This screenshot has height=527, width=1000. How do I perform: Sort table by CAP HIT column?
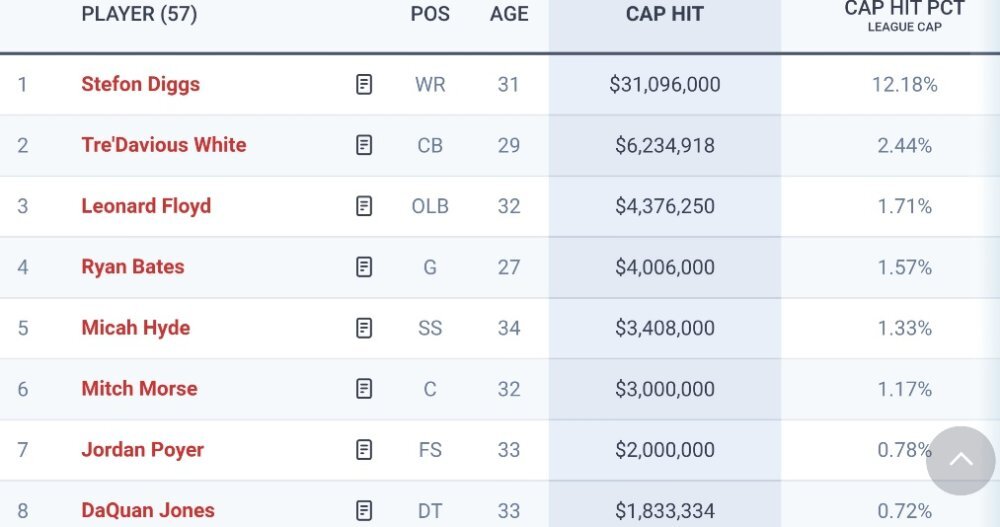coord(665,14)
